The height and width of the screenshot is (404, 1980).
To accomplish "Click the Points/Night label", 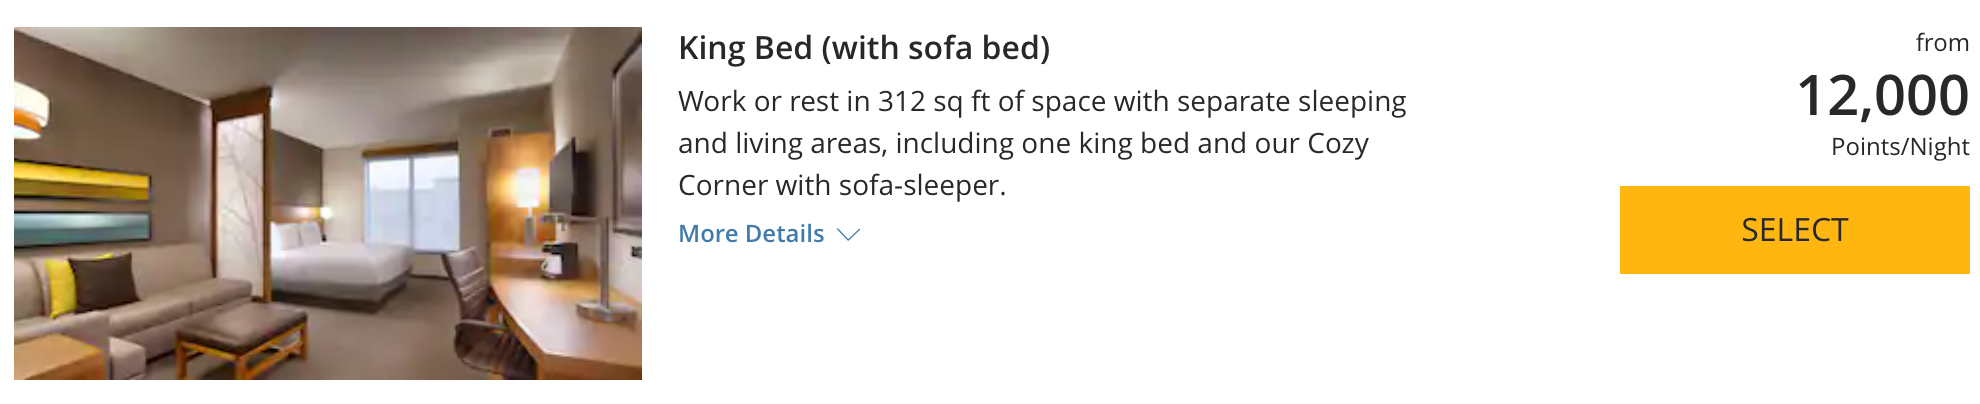I will (x=1899, y=147).
